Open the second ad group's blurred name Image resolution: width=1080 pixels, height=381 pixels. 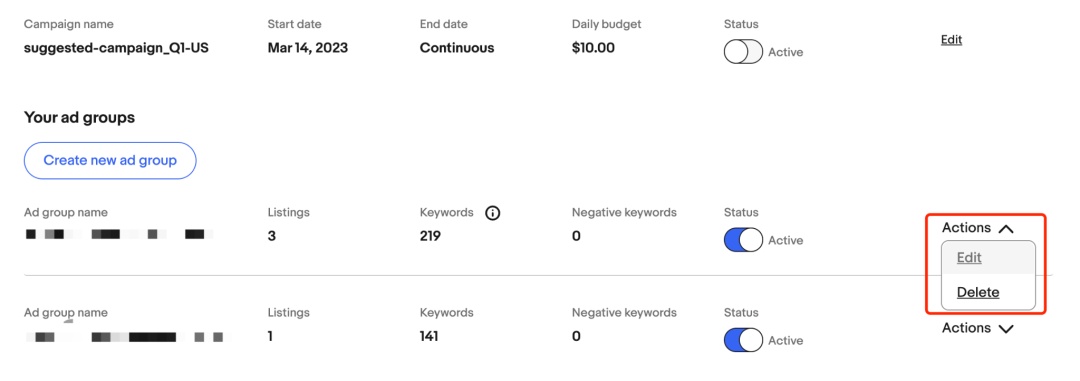tap(125, 337)
